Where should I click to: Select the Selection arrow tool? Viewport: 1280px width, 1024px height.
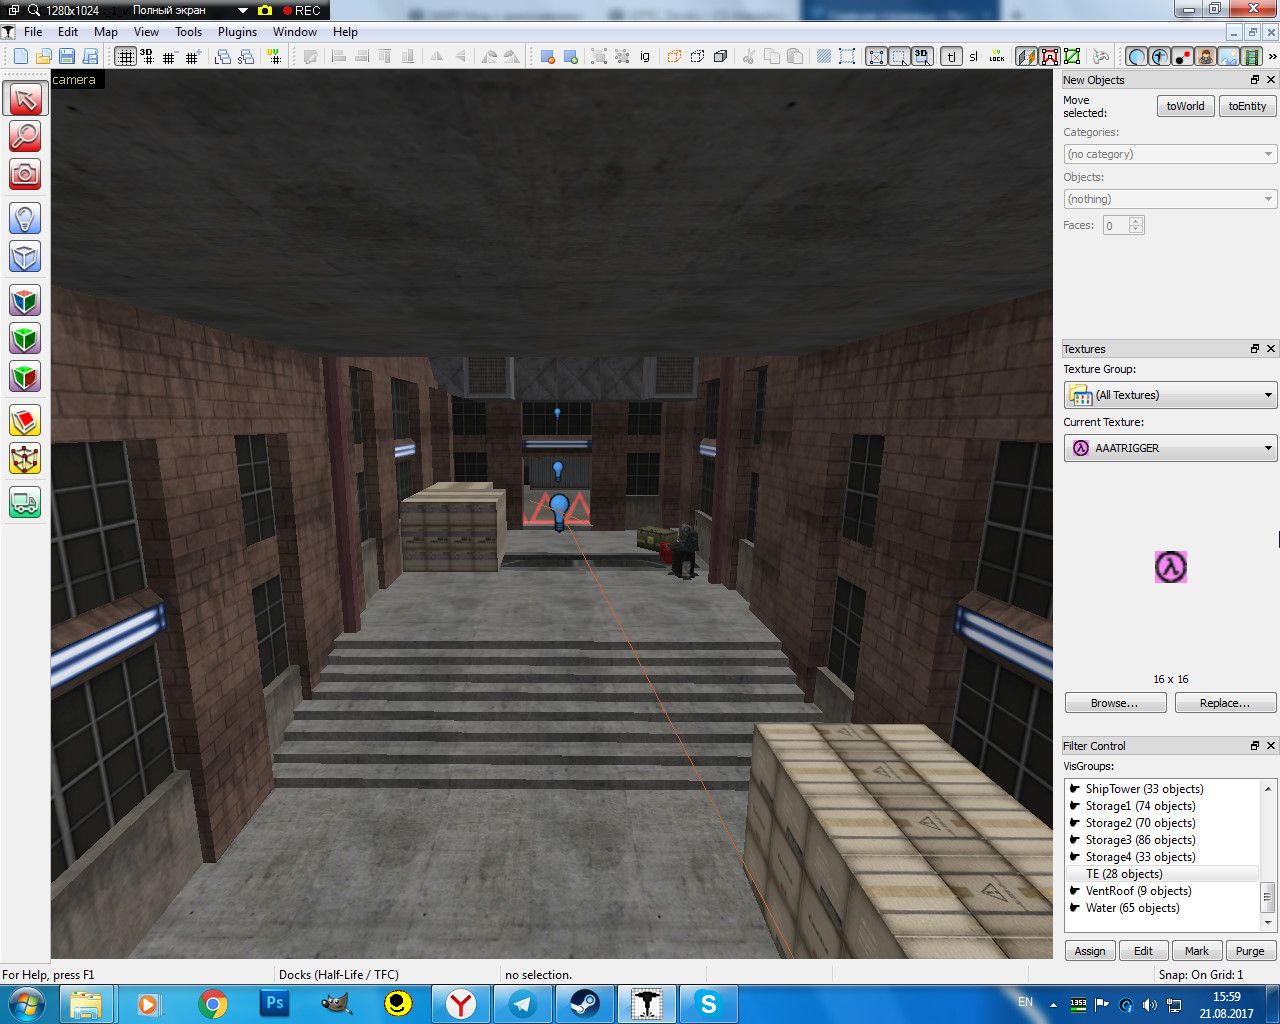(25, 98)
